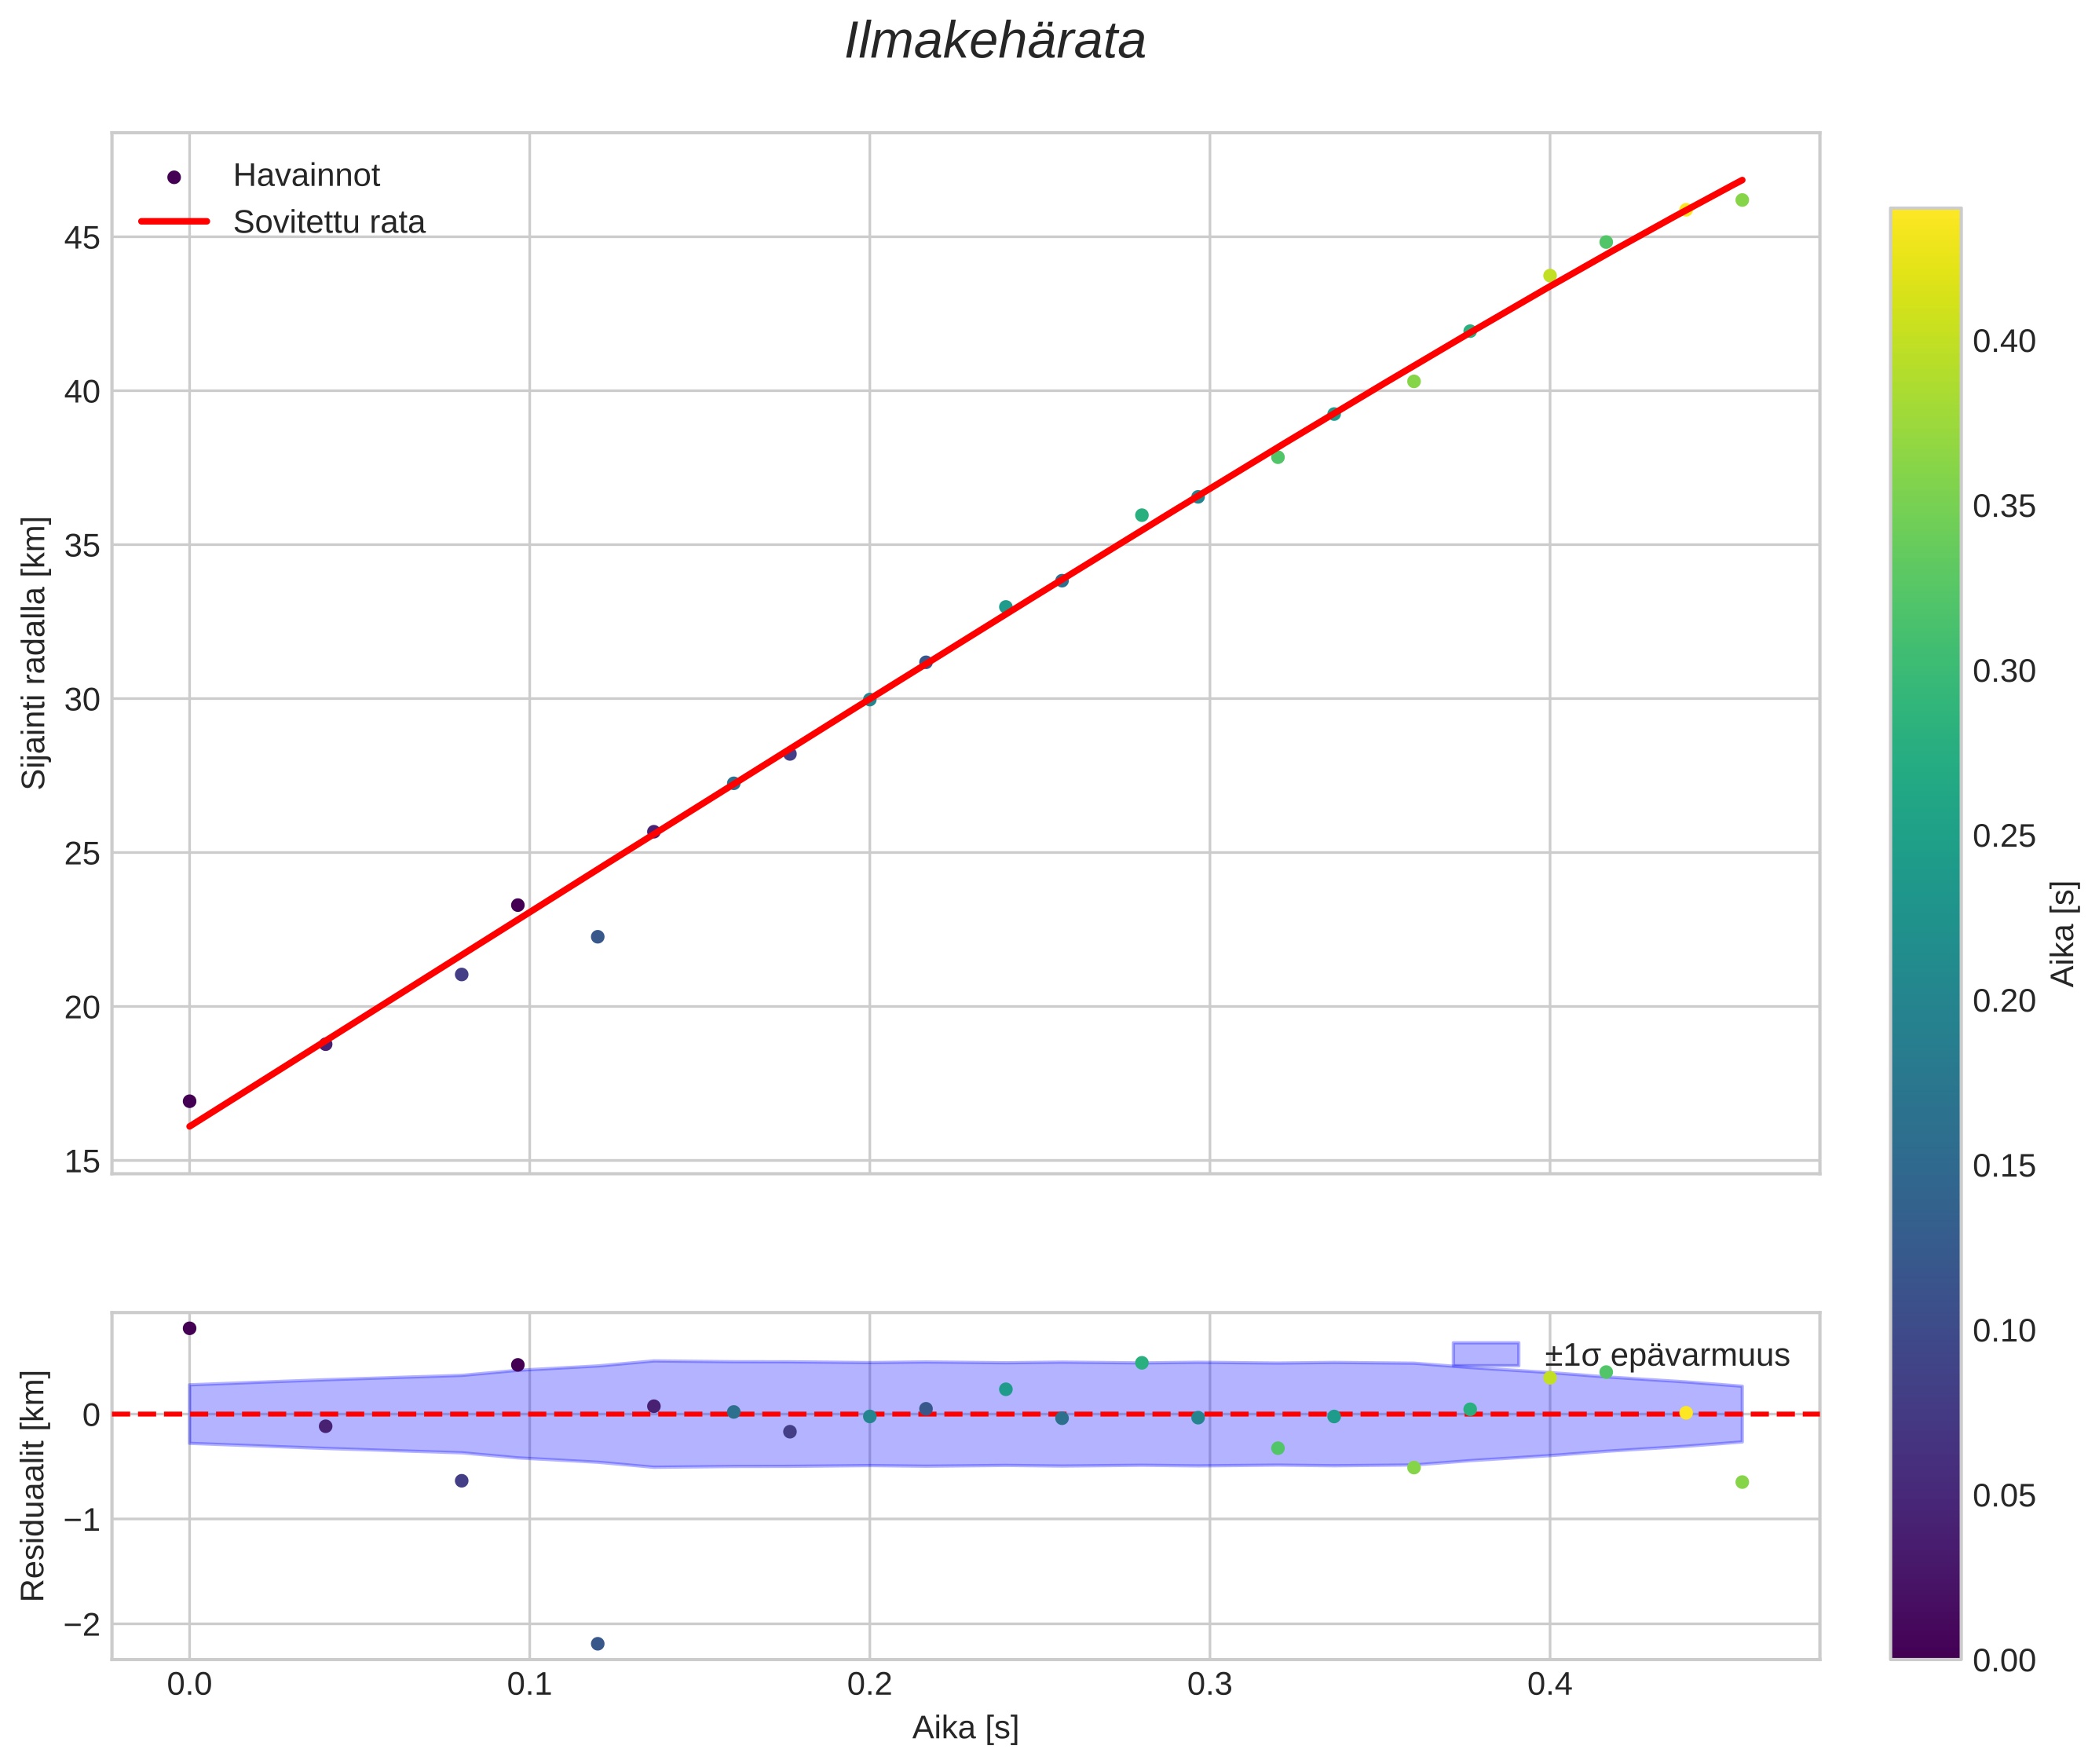Click the outlier residual point near -2

coord(597,1643)
